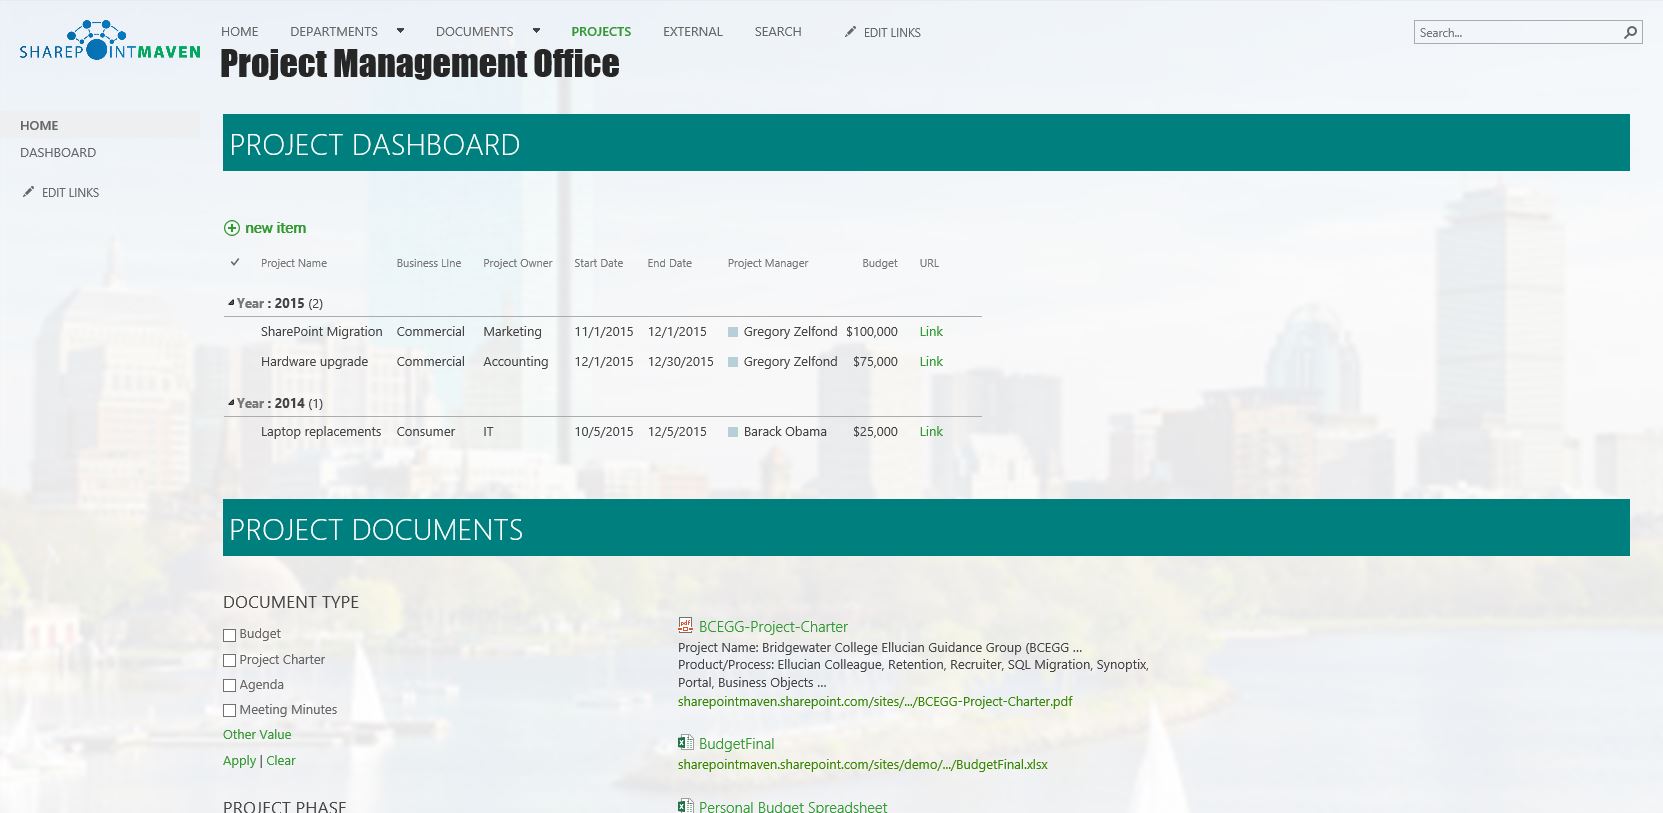Click the SharePoint Migration project name
Viewport: 1663px width, 813px height.
(x=322, y=332)
